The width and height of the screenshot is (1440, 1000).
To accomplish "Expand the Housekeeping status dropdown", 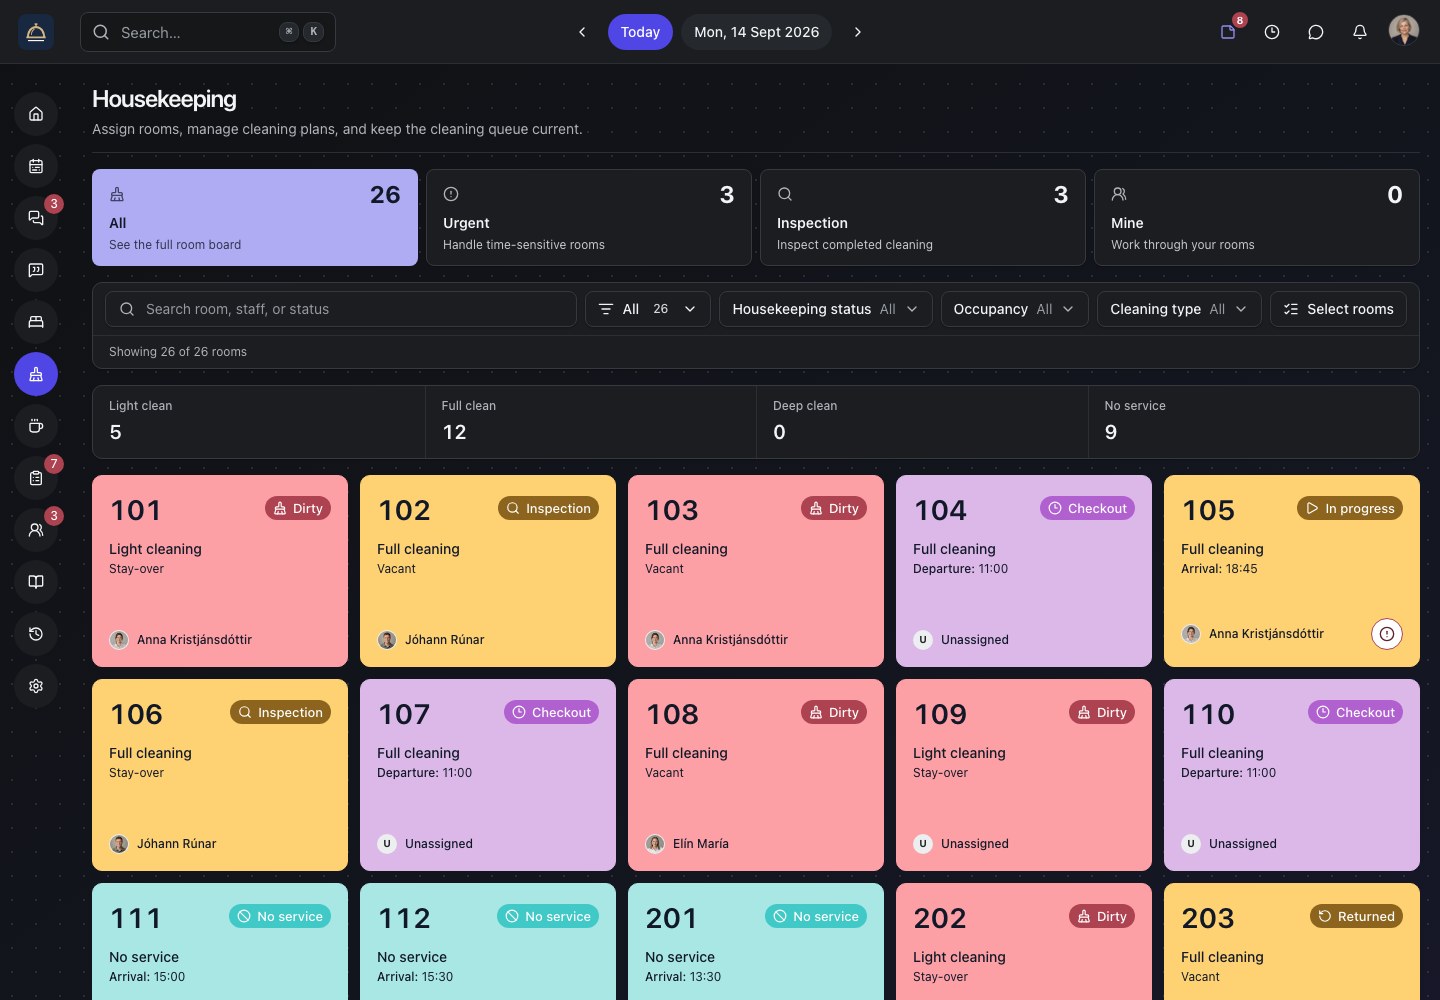I will click(825, 309).
